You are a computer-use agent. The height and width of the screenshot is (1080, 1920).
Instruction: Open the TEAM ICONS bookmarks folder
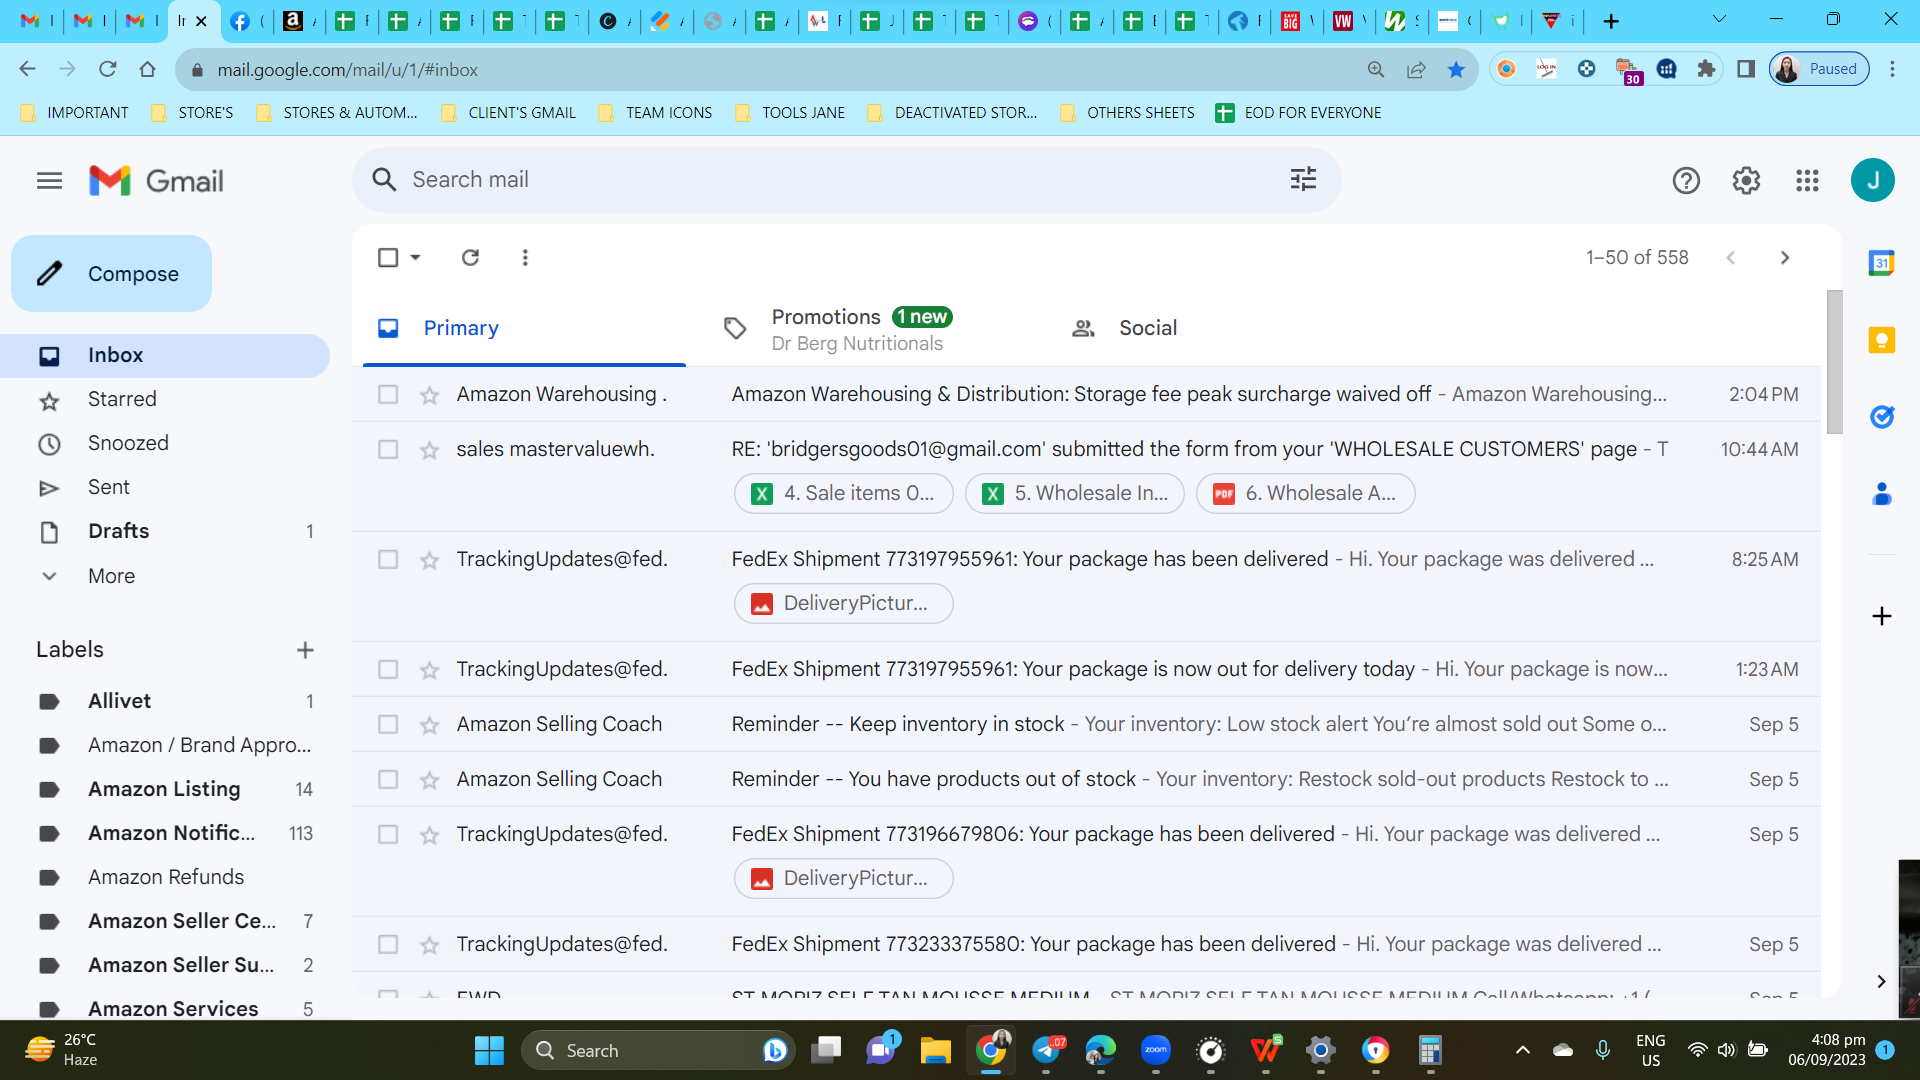(656, 113)
